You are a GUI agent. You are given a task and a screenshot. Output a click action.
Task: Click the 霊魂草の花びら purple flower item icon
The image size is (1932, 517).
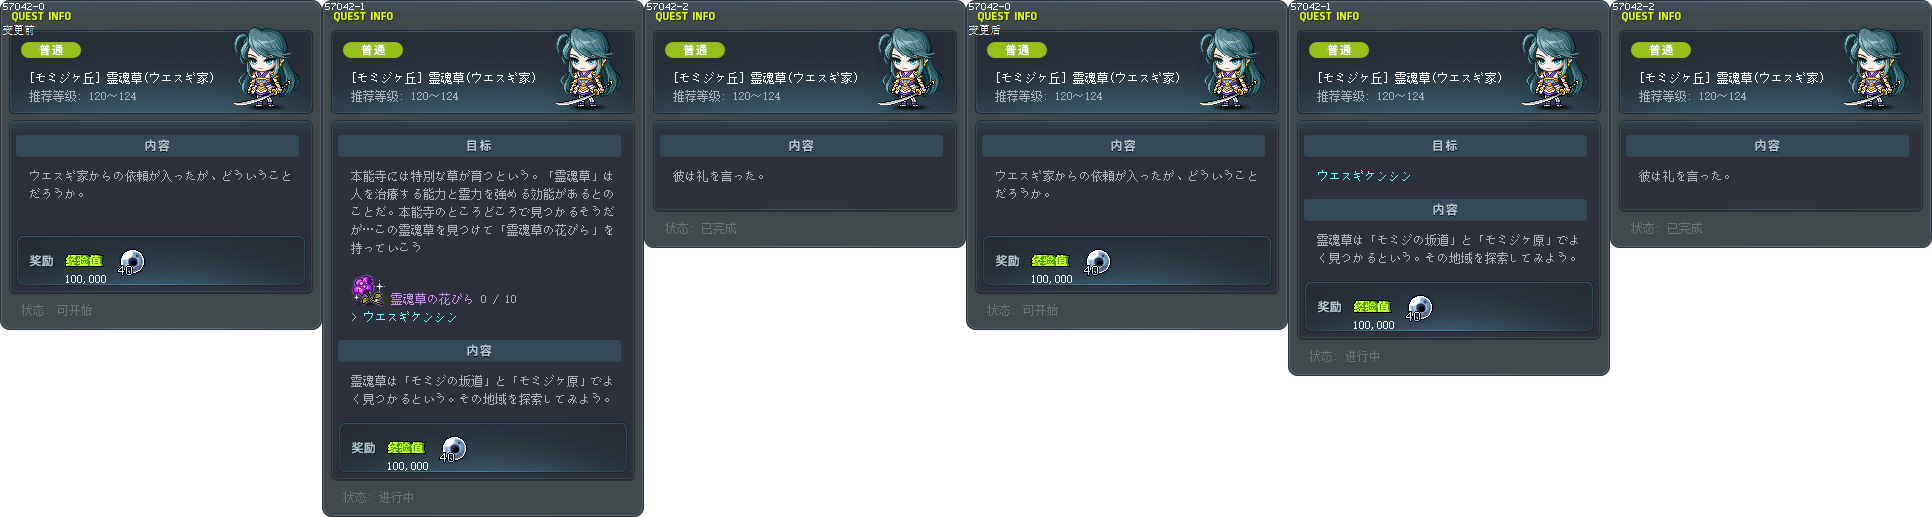367,291
